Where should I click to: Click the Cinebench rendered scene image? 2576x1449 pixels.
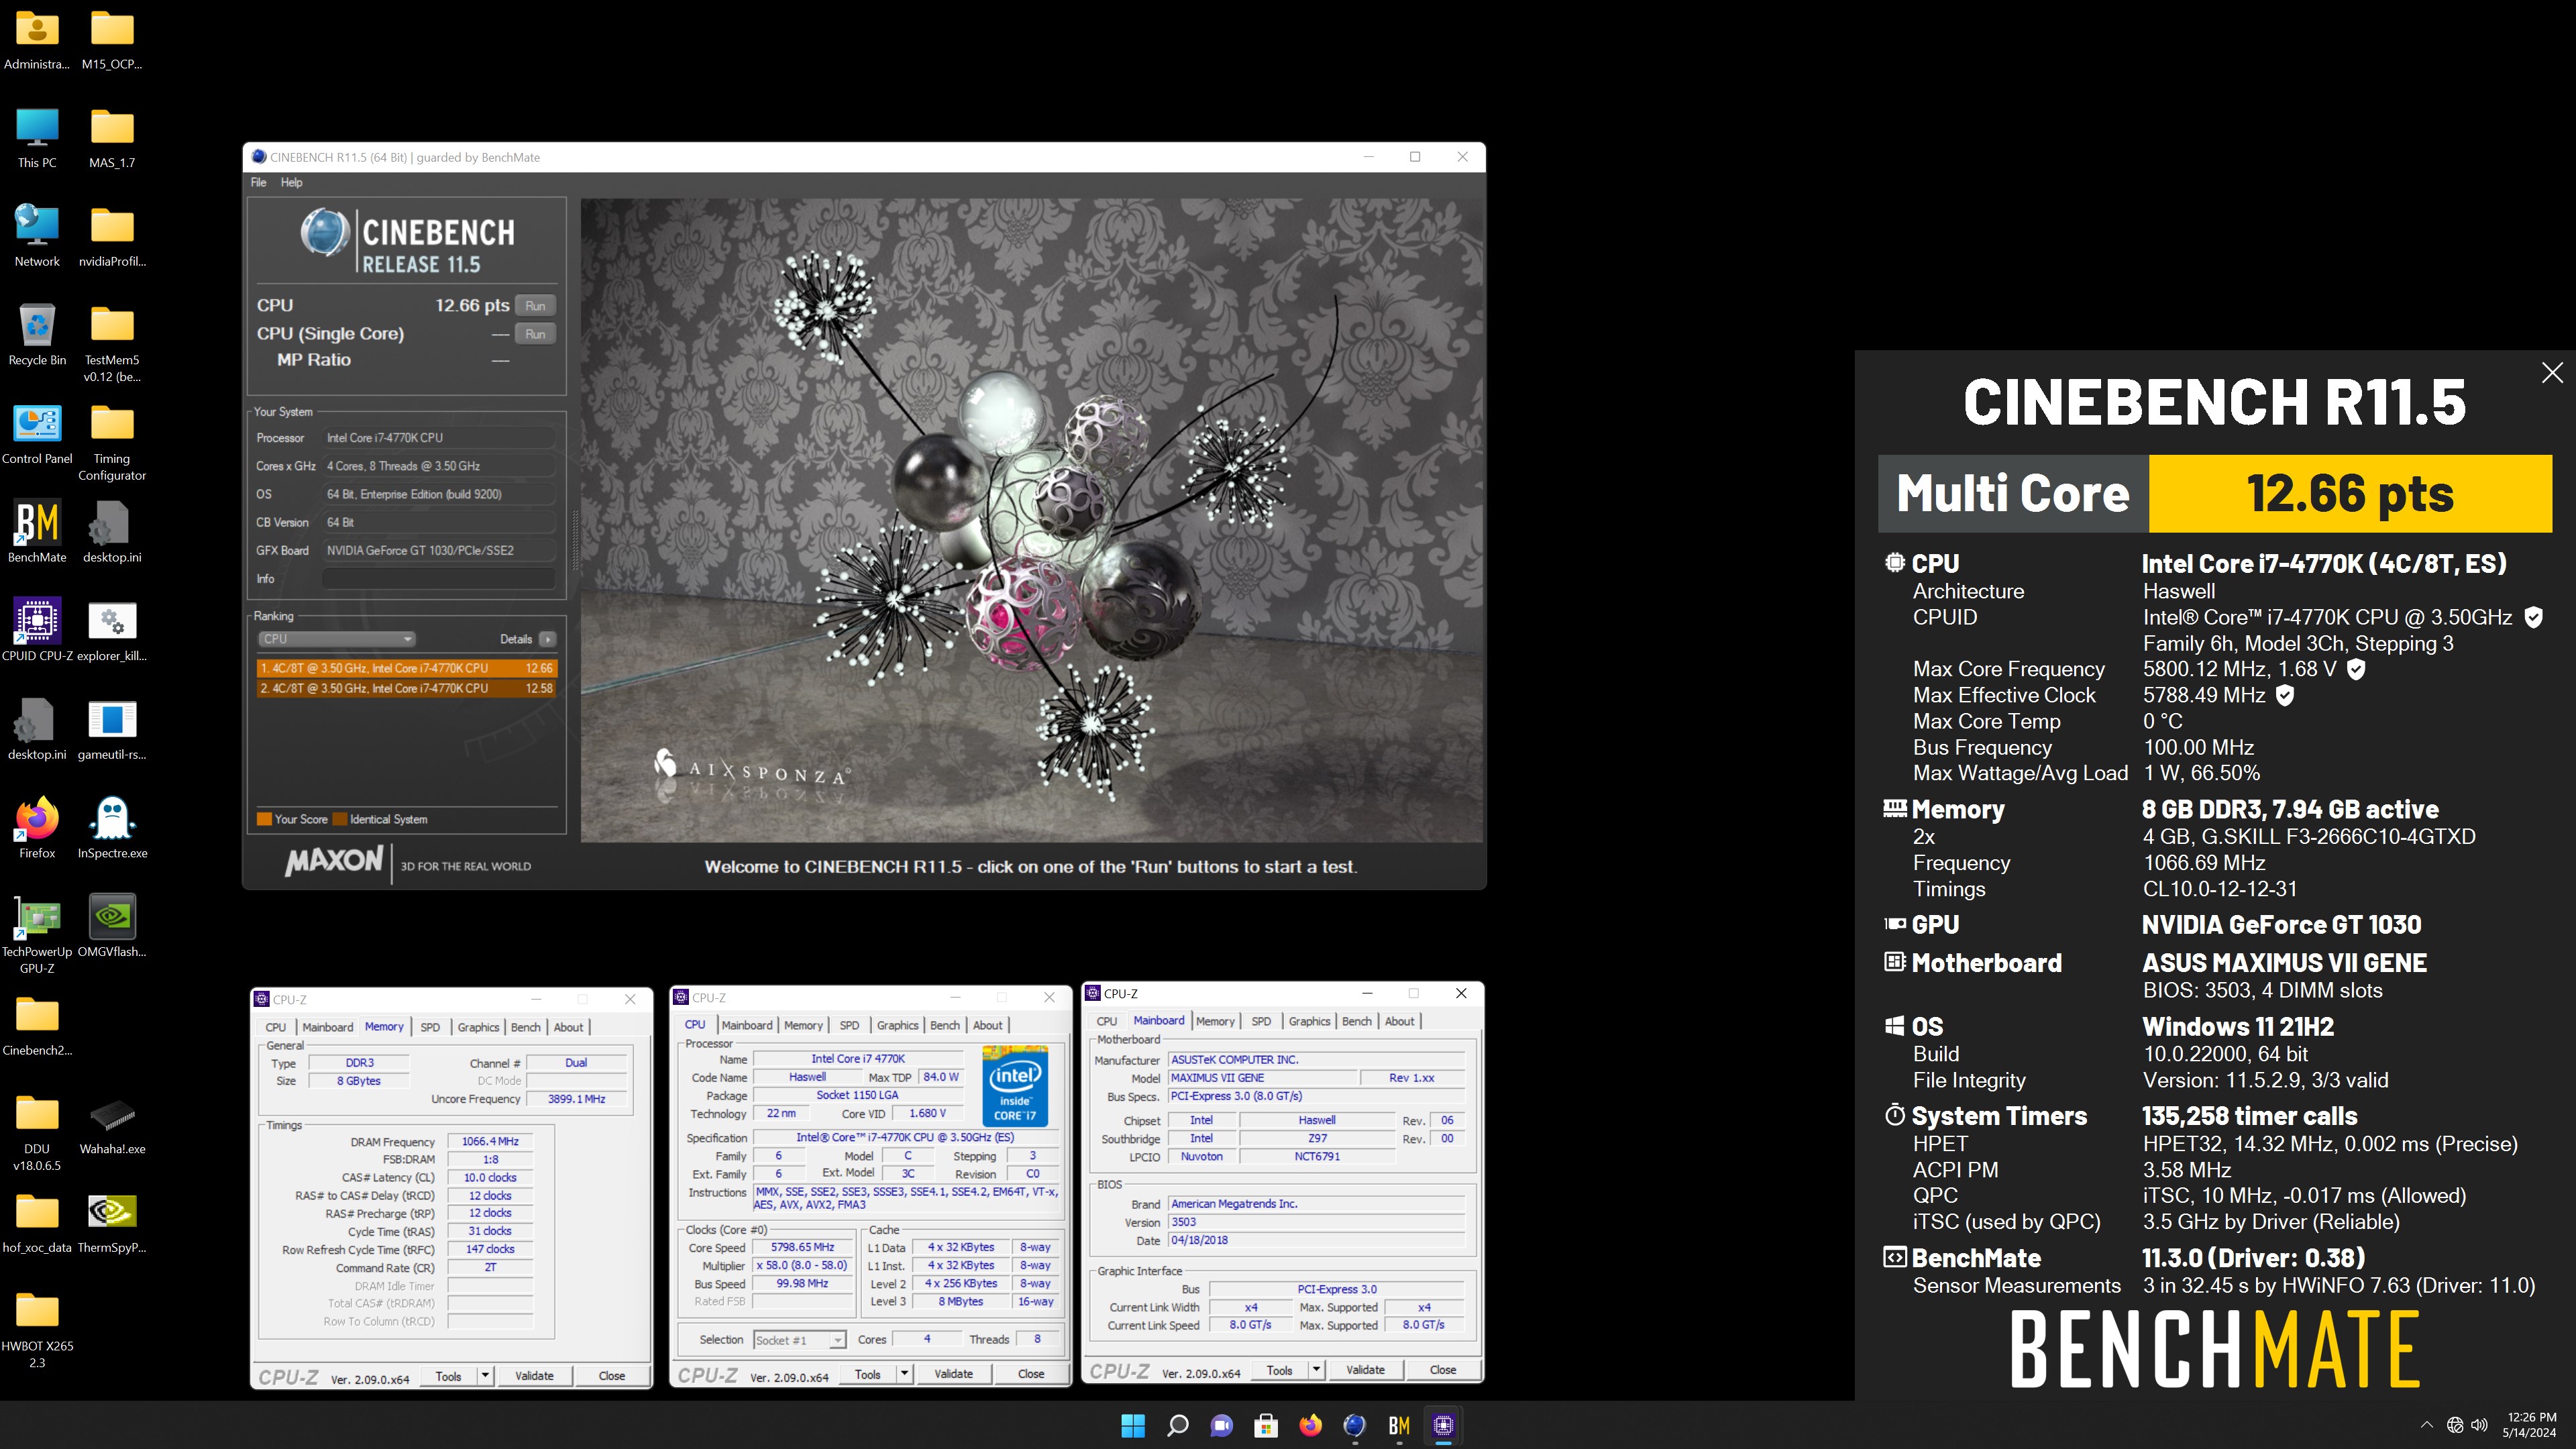point(1031,520)
